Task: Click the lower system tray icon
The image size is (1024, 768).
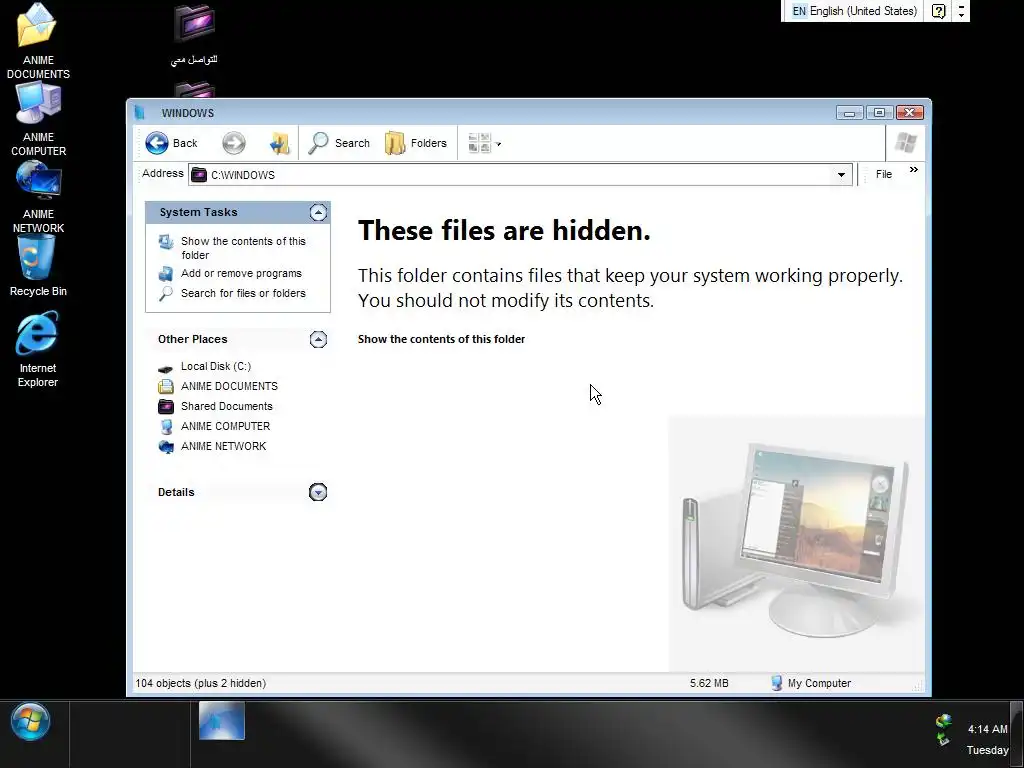Action: [x=943, y=739]
